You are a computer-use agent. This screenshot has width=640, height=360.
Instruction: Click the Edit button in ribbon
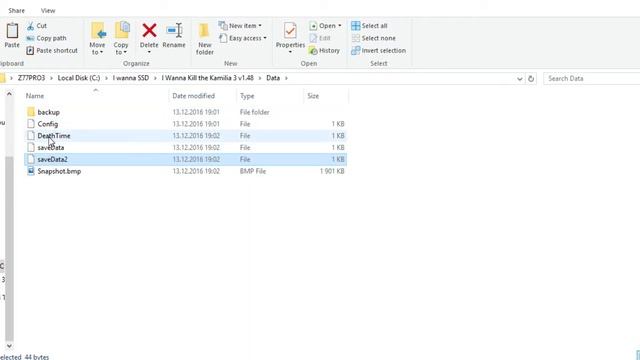coord(320,38)
